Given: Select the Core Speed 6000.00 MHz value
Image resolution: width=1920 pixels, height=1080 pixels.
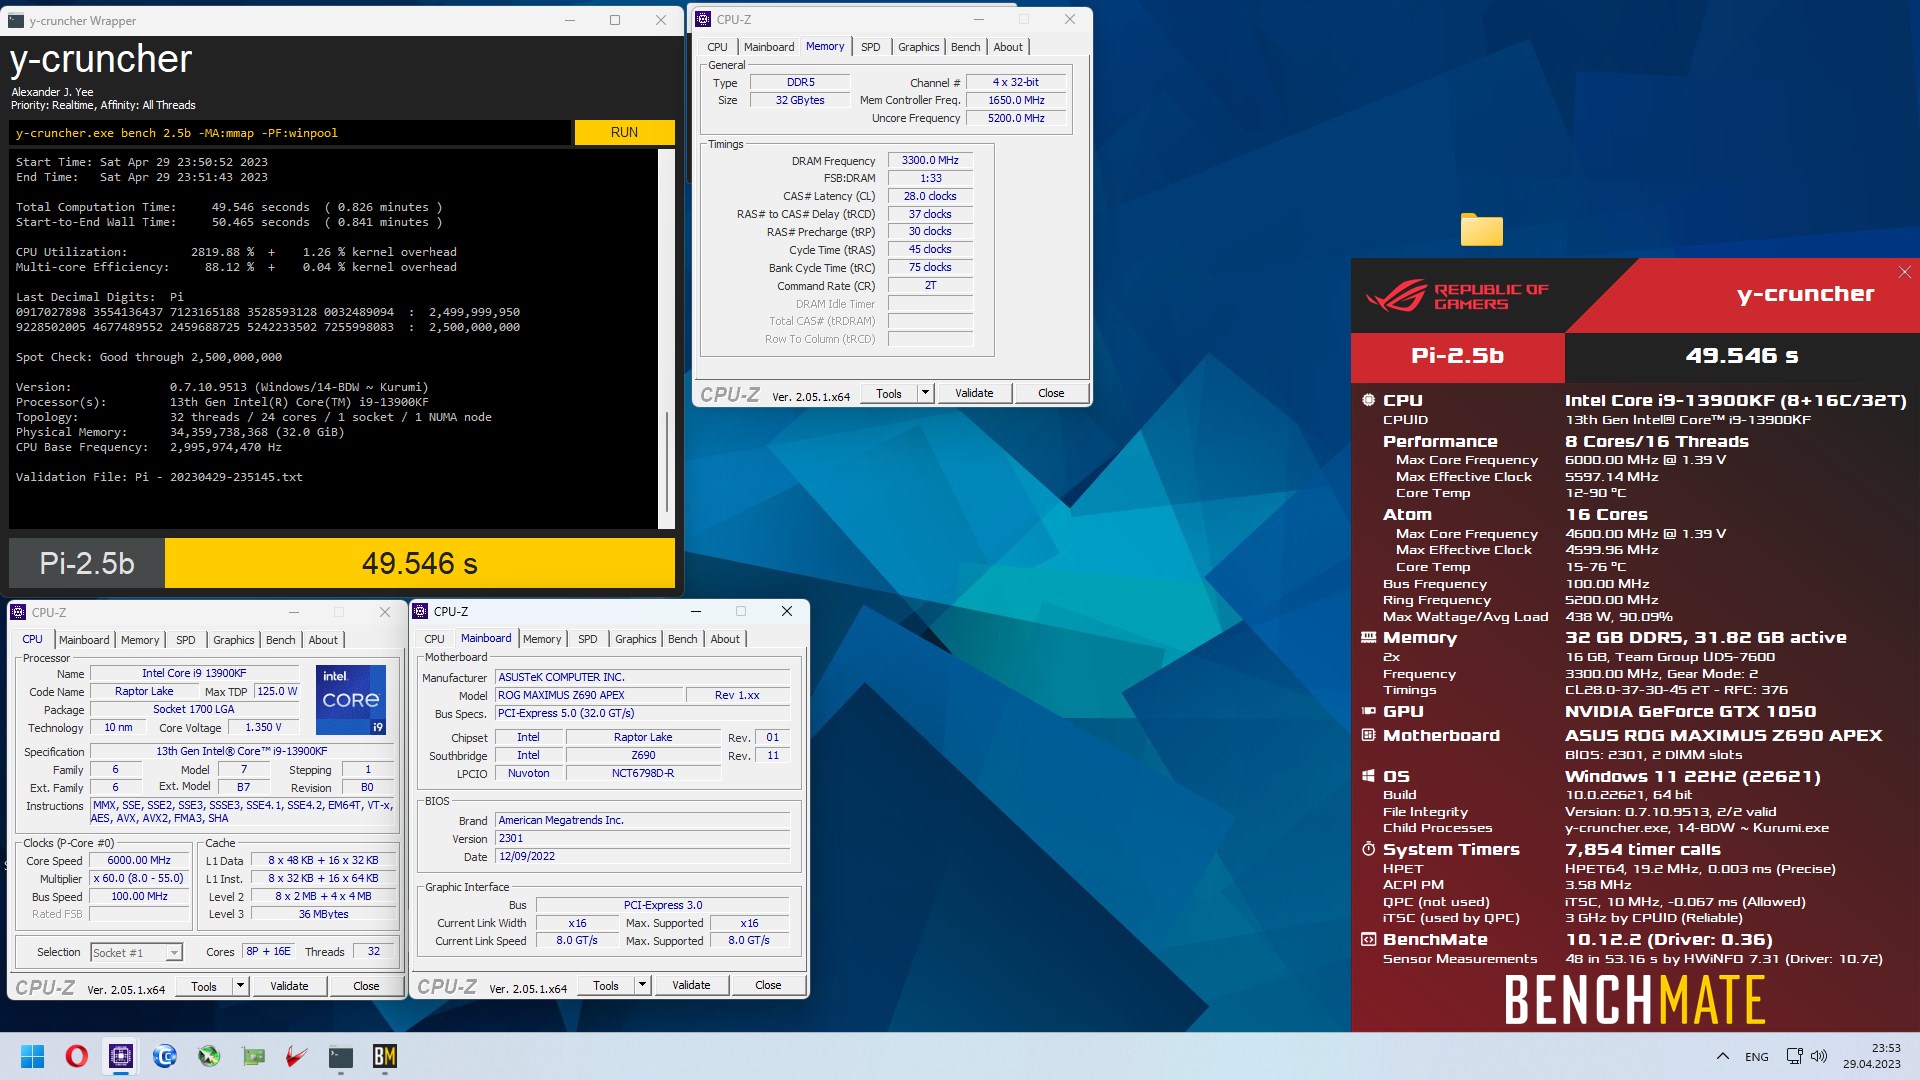Looking at the screenshot, I should pyautogui.click(x=139, y=860).
